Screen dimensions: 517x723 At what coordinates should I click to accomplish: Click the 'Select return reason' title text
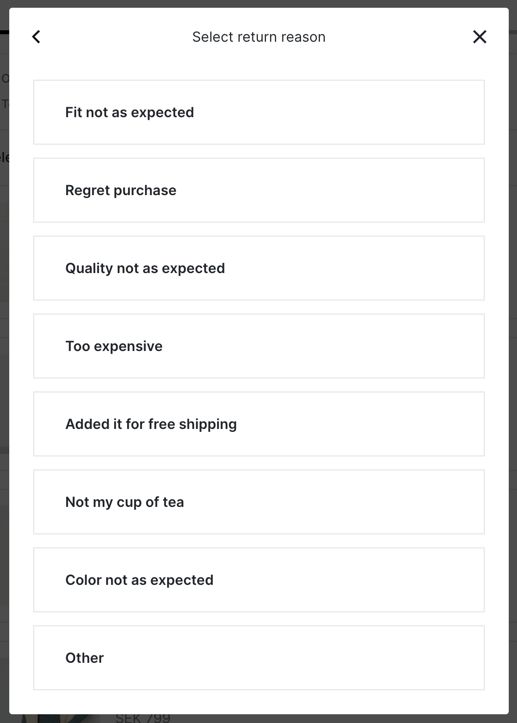(x=259, y=37)
